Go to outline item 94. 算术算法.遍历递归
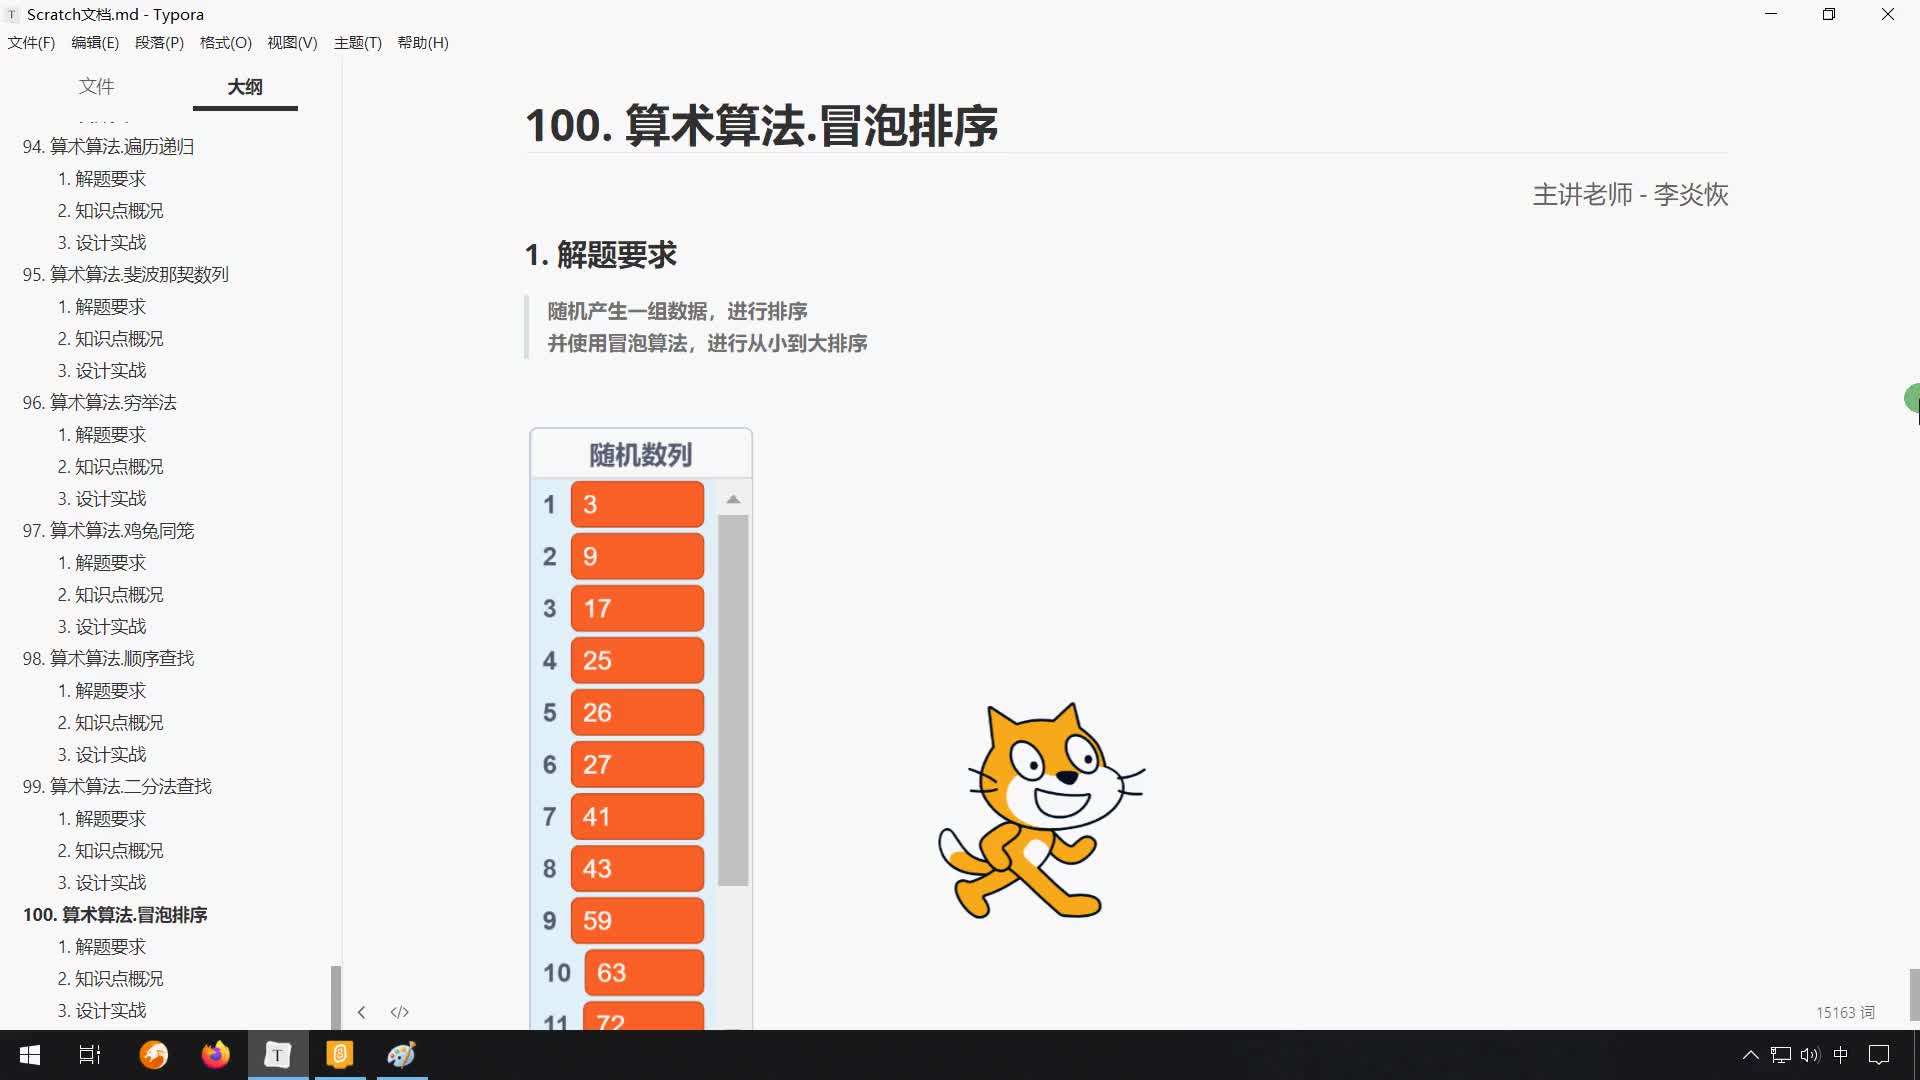The image size is (1920, 1080). coord(108,147)
